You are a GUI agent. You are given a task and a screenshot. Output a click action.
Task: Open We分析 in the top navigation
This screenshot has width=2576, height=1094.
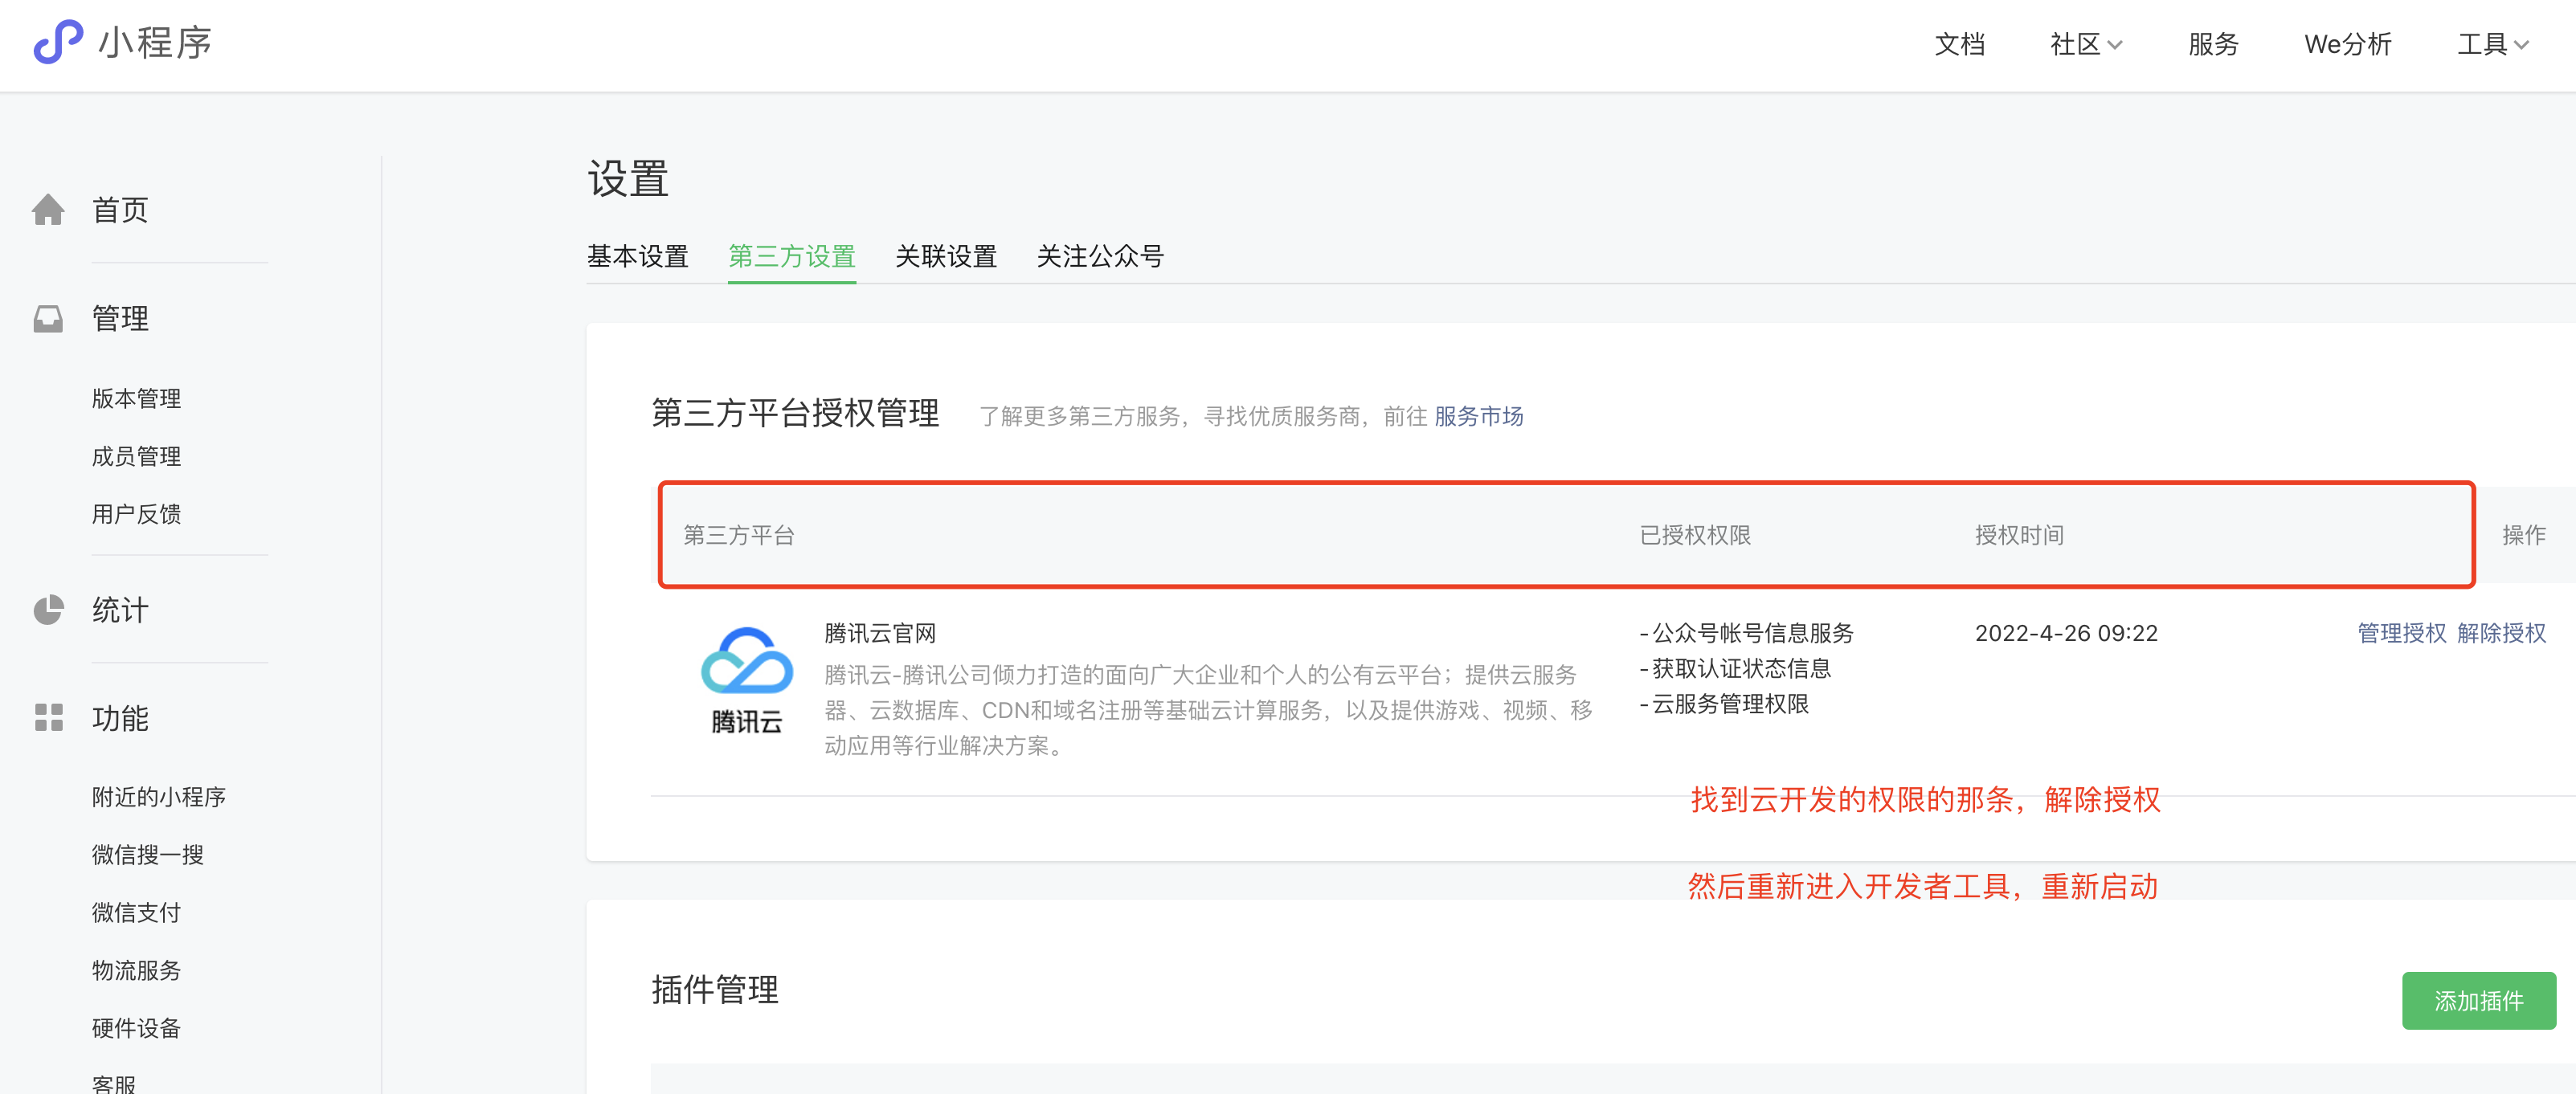[x=2347, y=44]
